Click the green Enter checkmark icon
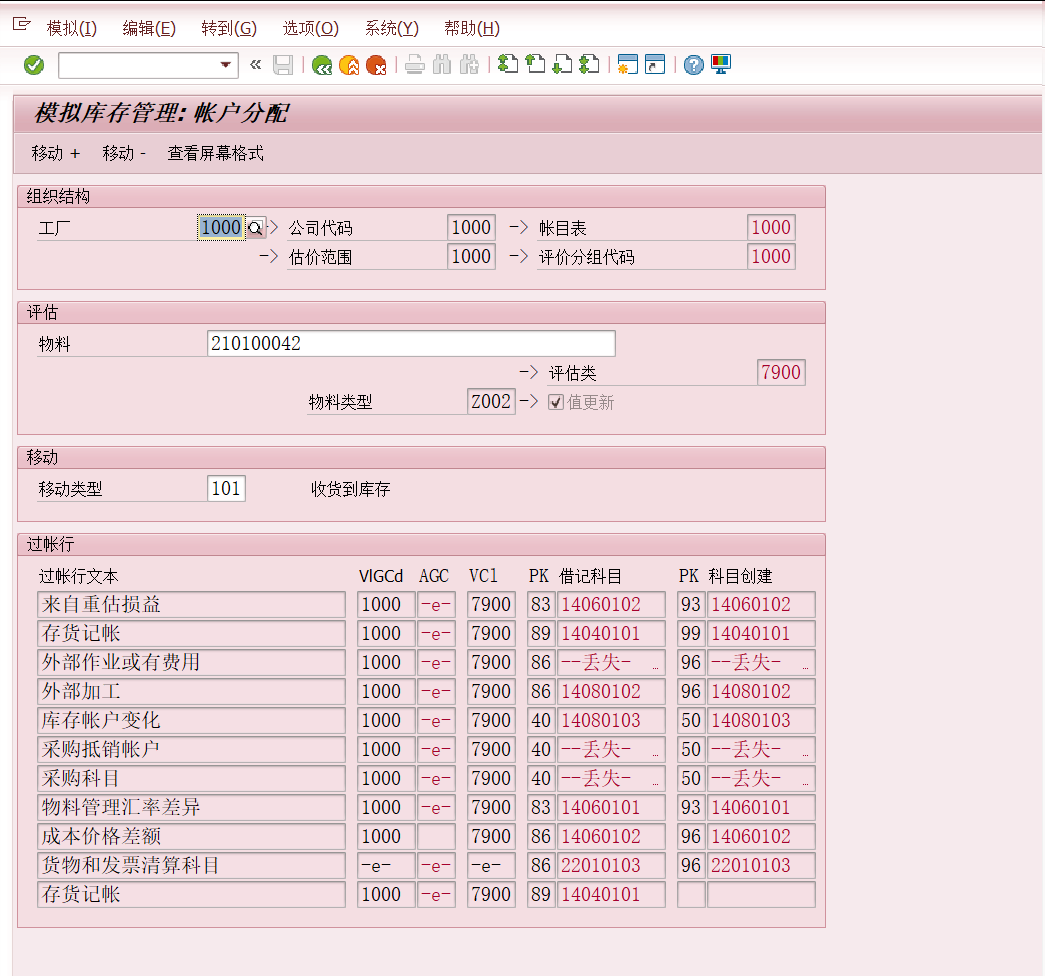Image resolution: width=1045 pixels, height=976 pixels. 34,65
